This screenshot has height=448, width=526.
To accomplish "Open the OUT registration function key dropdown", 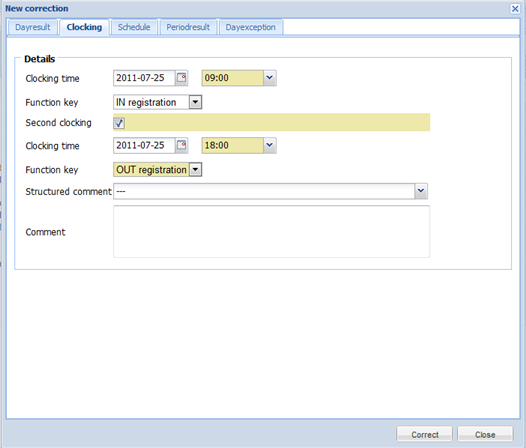I will coord(195,169).
